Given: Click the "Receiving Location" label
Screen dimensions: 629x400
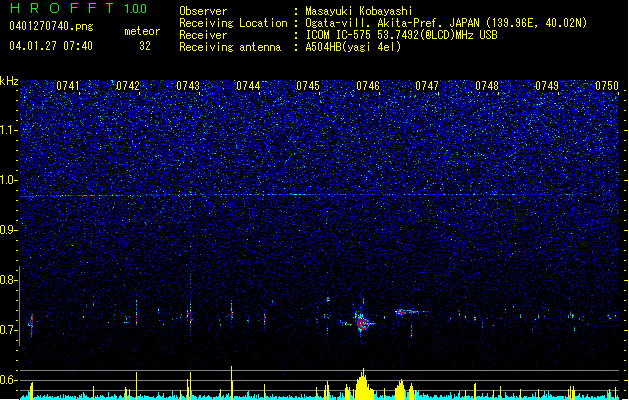Looking at the screenshot, I should (x=233, y=23).
